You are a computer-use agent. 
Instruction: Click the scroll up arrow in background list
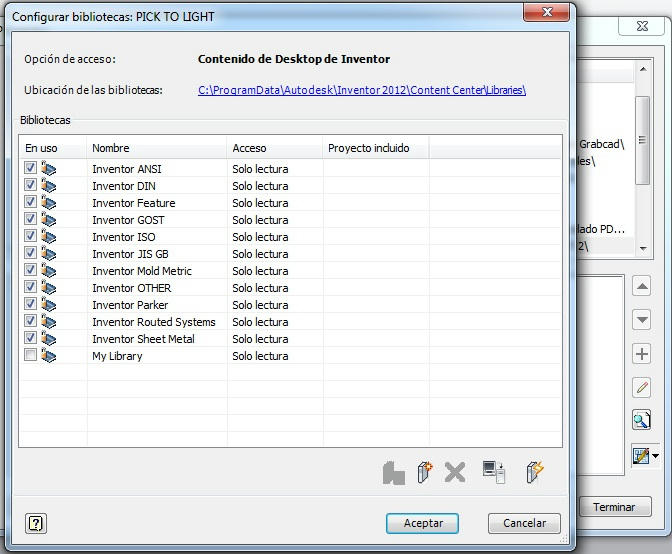(643, 69)
